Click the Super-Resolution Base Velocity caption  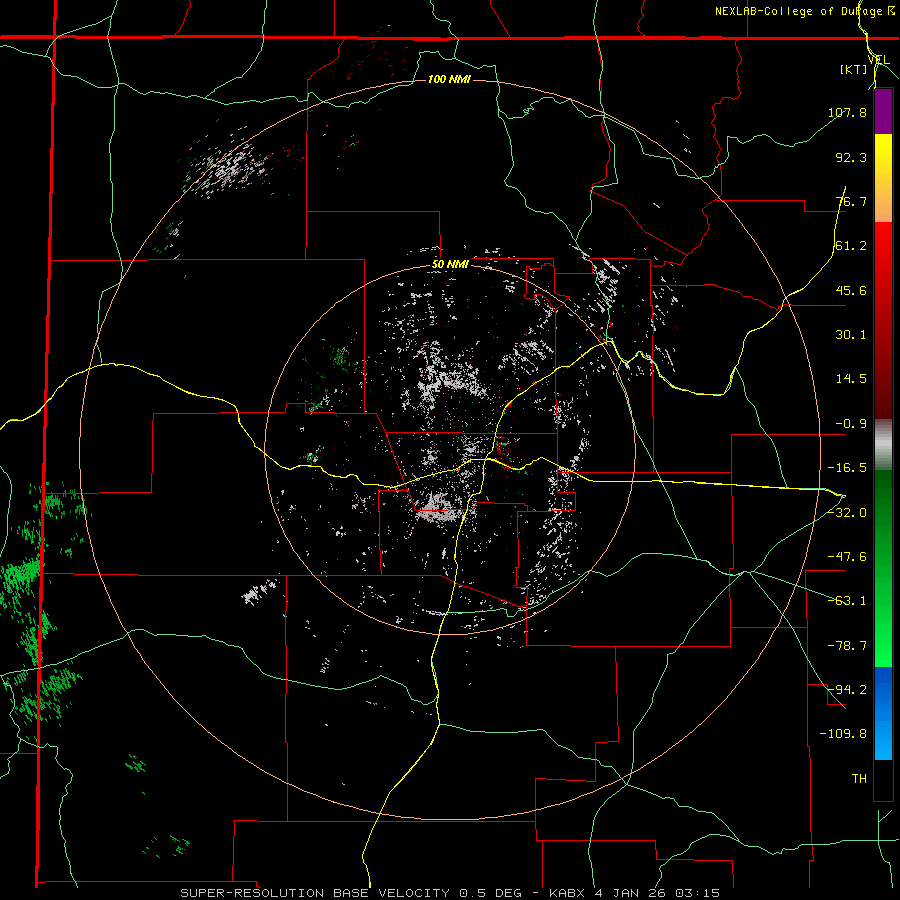click(x=449, y=893)
